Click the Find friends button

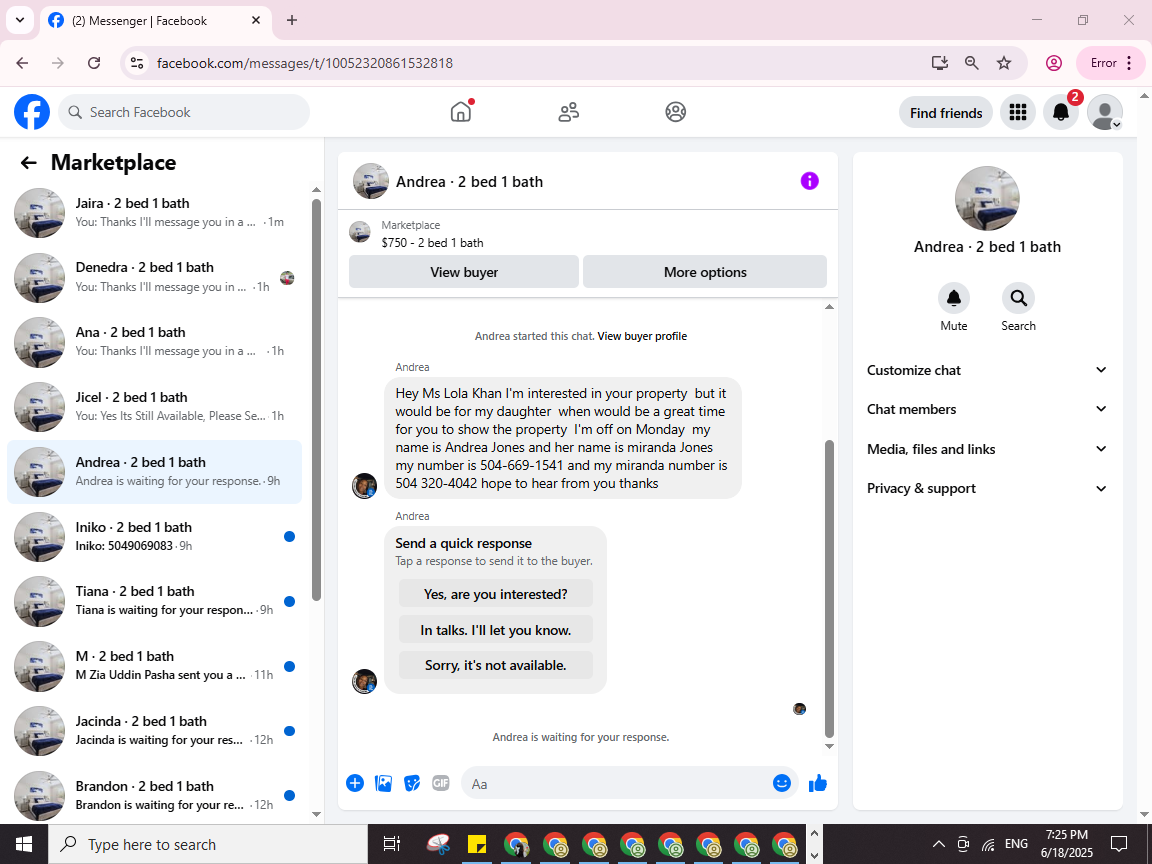[x=946, y=112]
